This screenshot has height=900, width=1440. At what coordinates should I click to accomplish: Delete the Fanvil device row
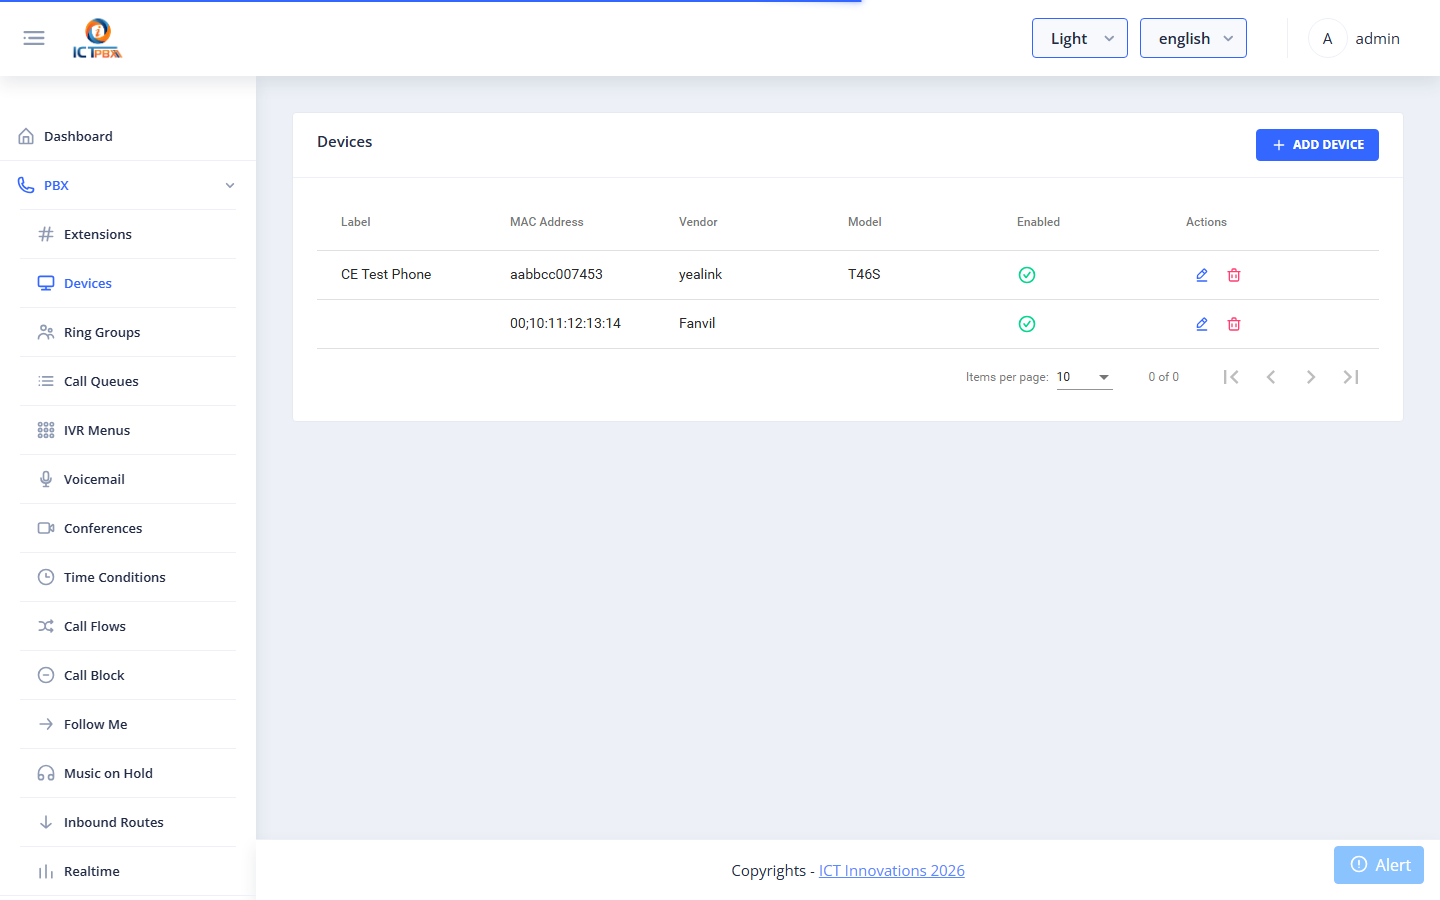(1234, 324)
